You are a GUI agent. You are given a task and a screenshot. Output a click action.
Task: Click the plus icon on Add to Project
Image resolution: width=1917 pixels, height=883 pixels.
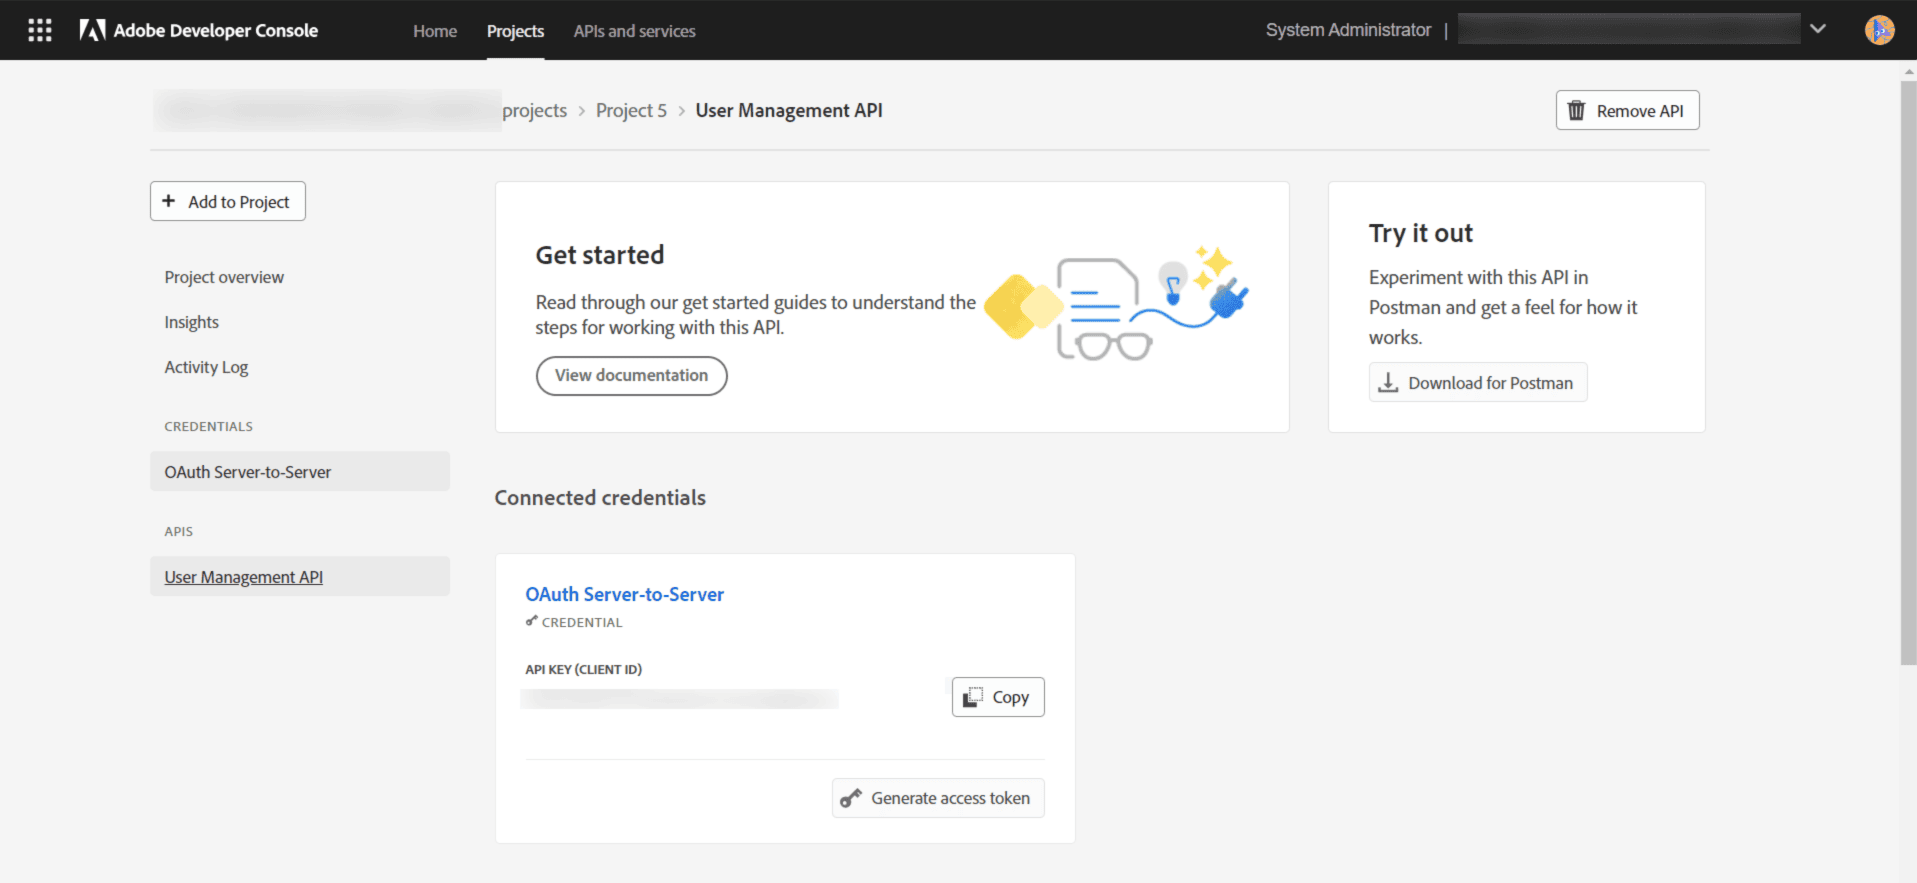click(169, 201)
